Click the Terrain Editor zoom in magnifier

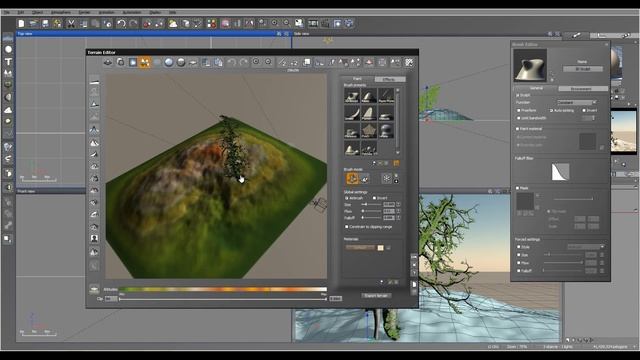point(256,62)
